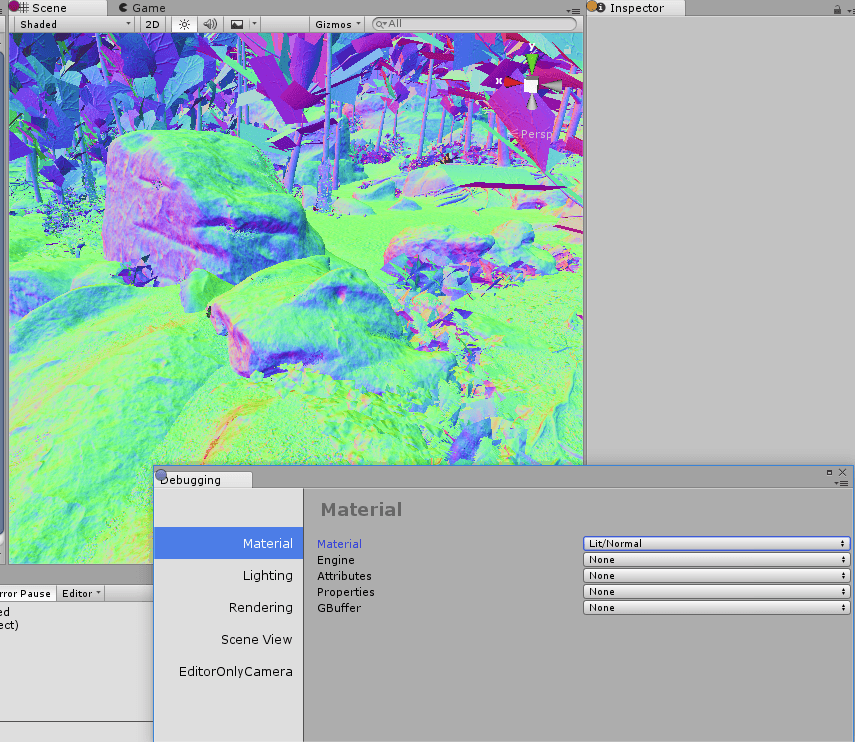The image size is (855, 742).
Task: Open the Lit/Normal Material dropdown
Action: [x=716, y=544]
